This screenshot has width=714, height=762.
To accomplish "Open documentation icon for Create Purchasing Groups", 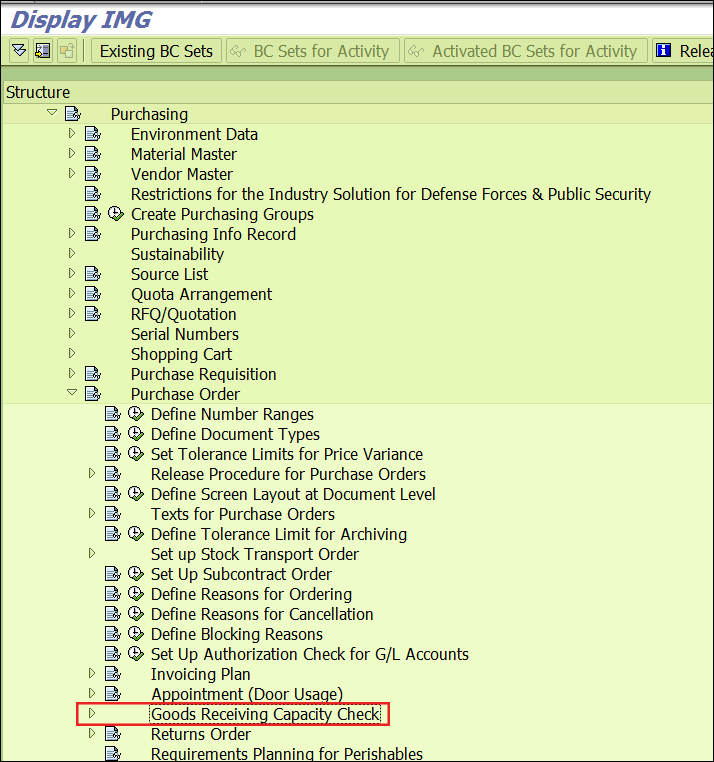I will [x=93, y=213].
